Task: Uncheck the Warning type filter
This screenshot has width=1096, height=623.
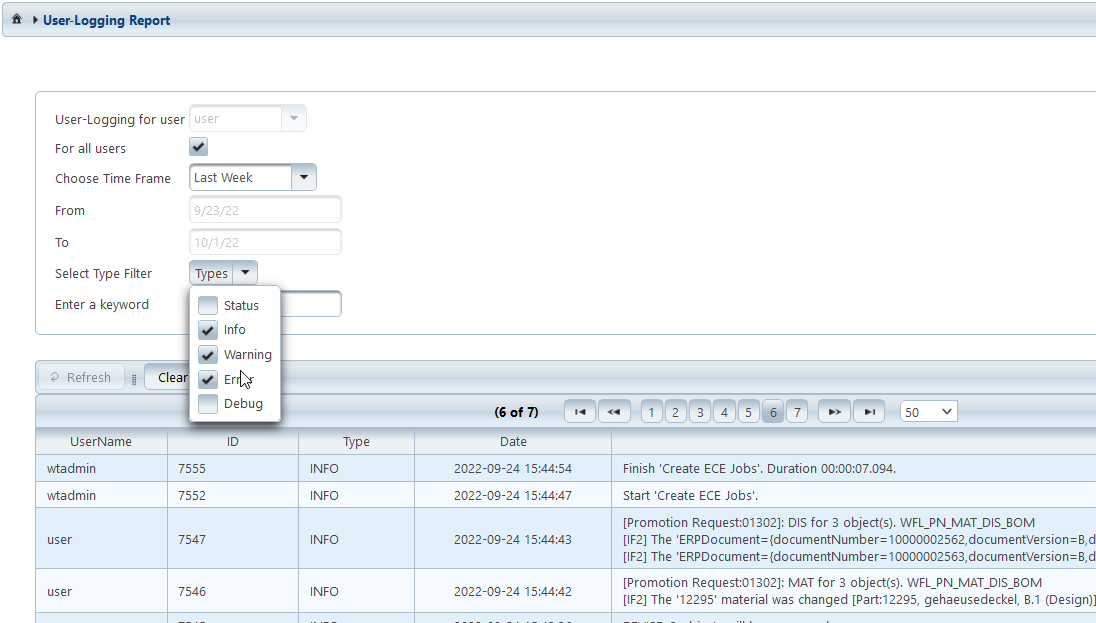Action: pyautogui.click(x=208, y=355)
